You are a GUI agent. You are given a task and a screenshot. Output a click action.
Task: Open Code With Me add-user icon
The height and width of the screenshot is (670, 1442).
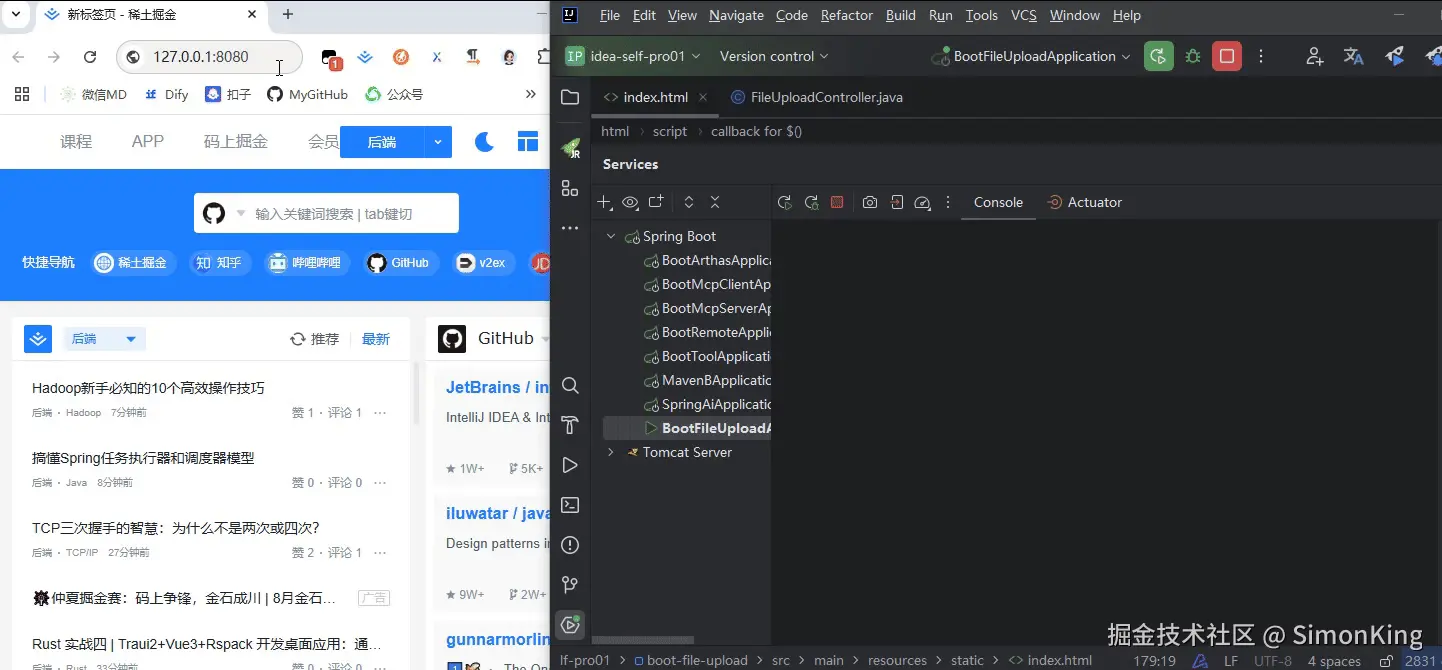tap(1315, 56)
